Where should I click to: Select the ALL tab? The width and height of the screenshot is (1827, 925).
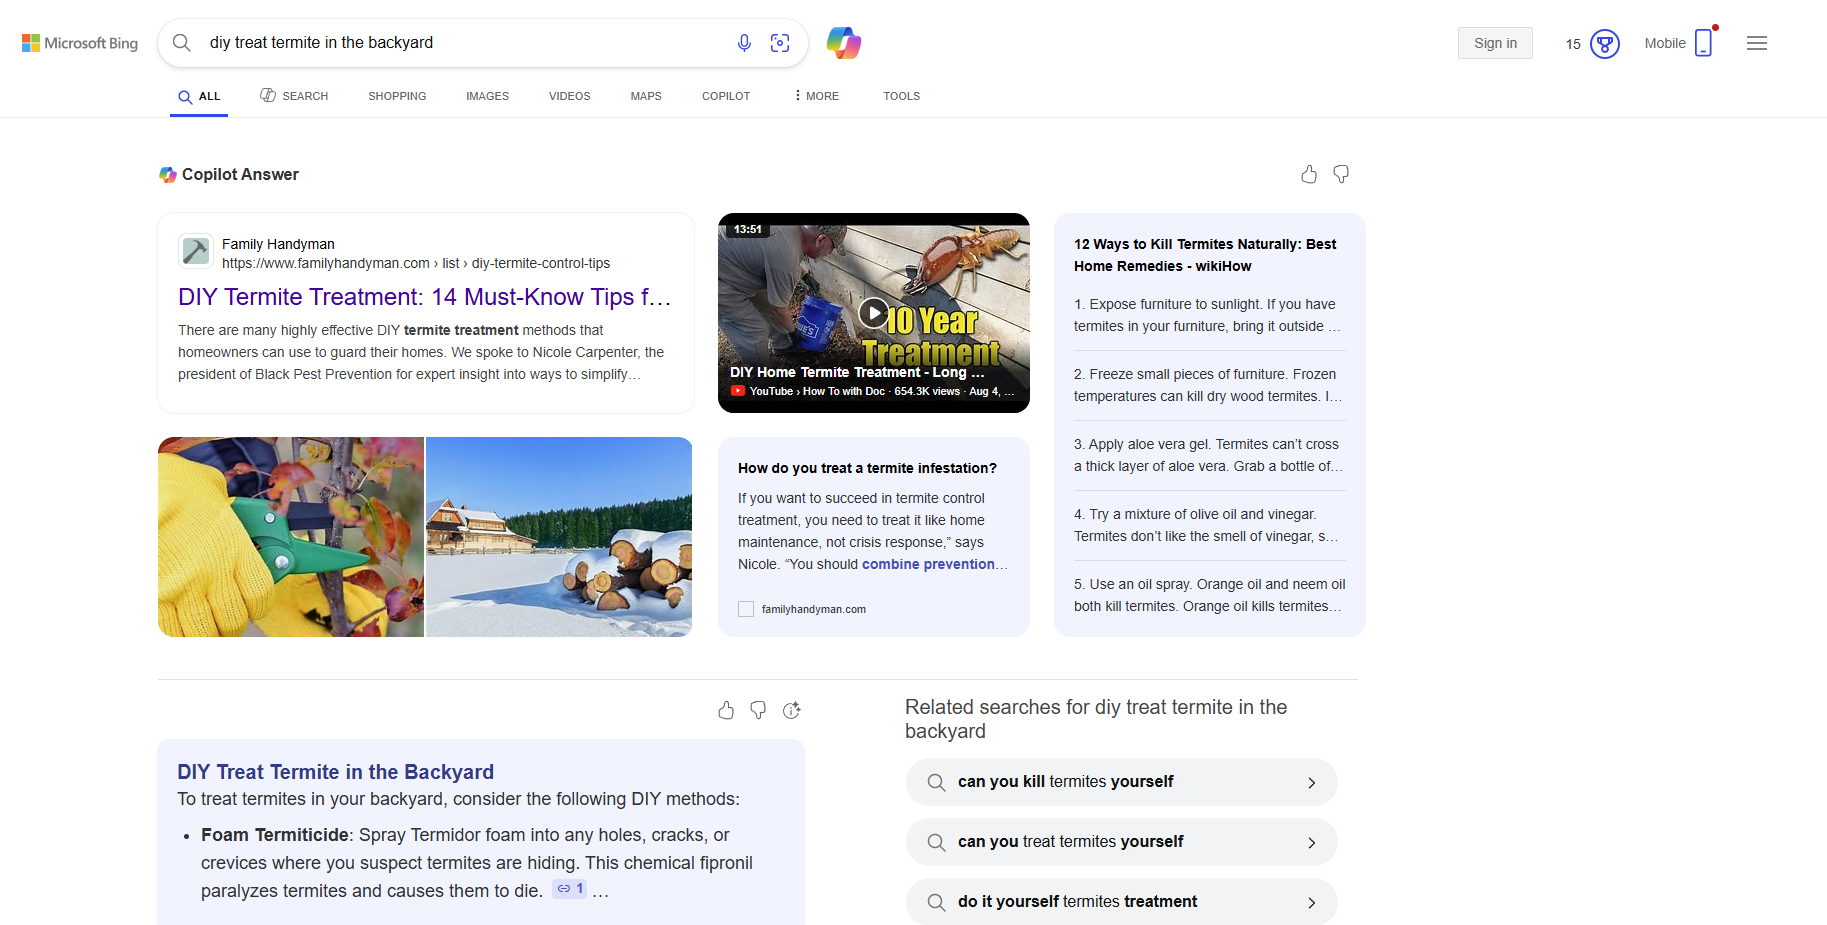(199, 97)
